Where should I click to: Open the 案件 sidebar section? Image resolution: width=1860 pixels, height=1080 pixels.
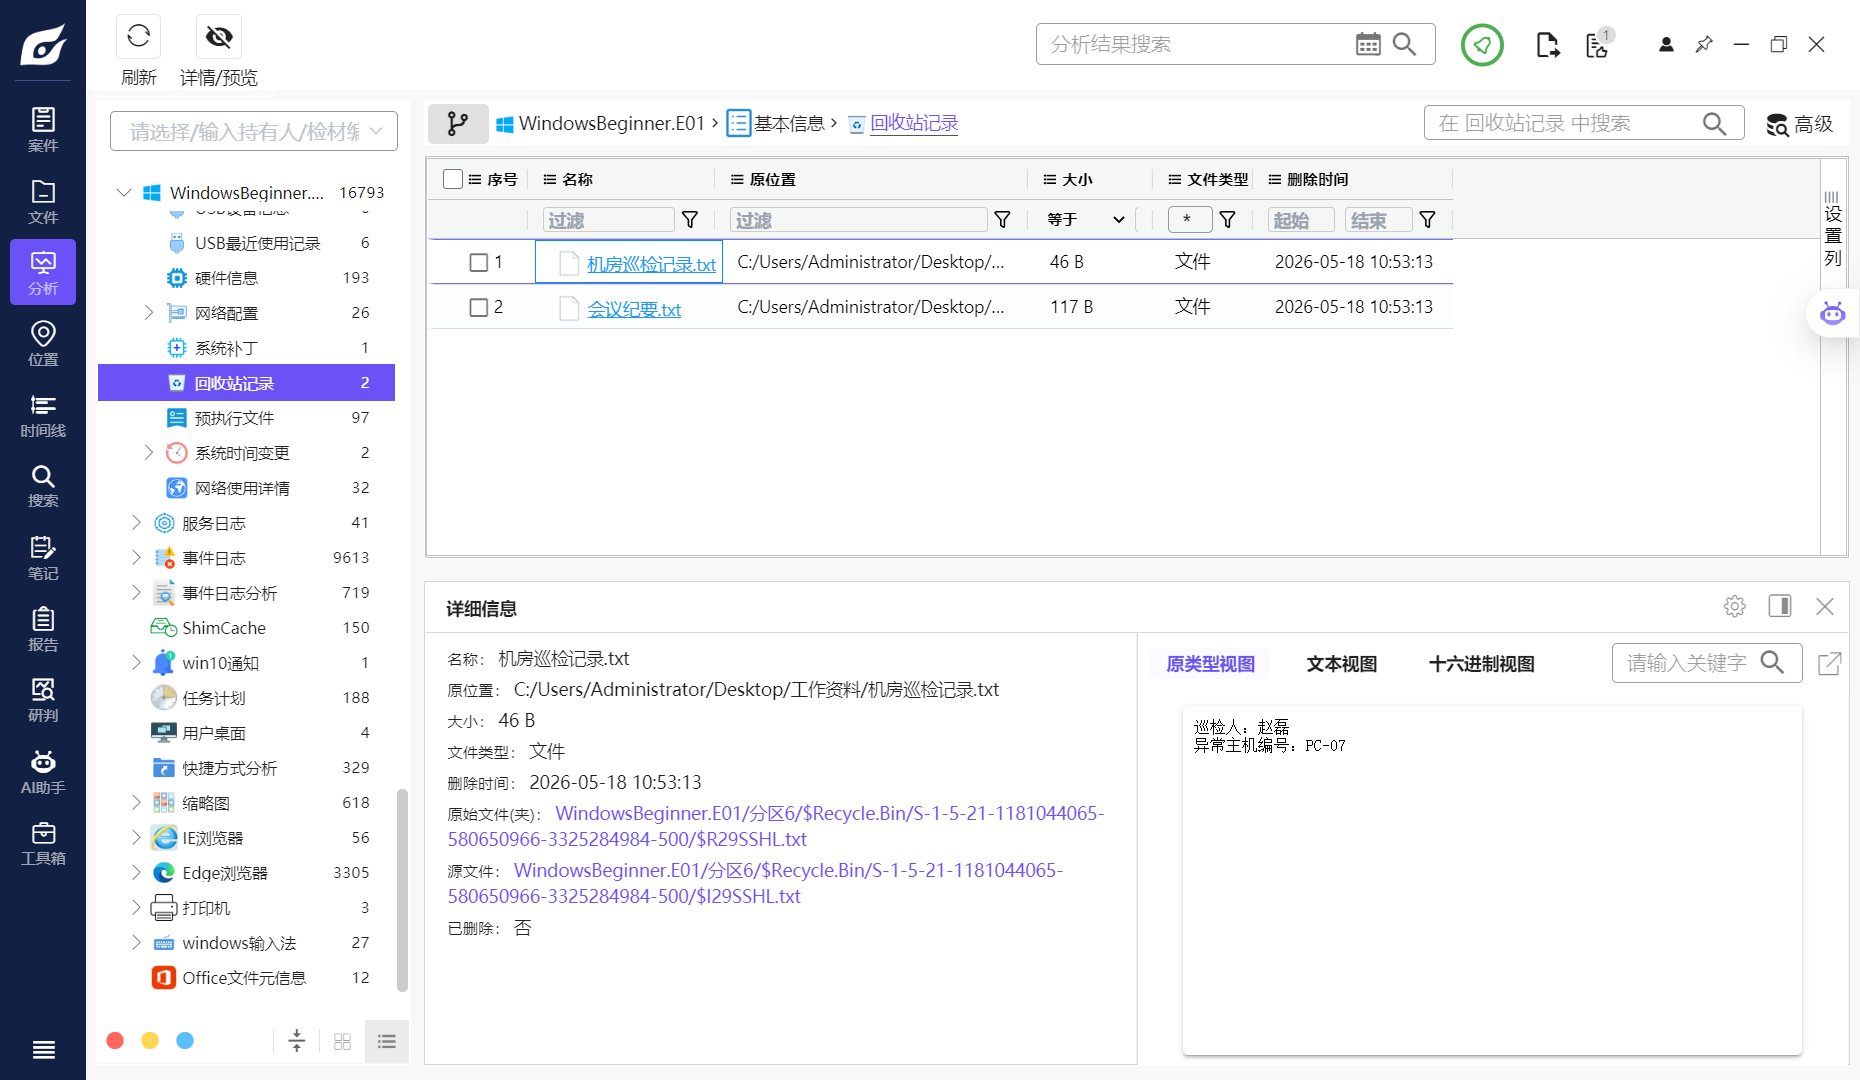point(43,130)
